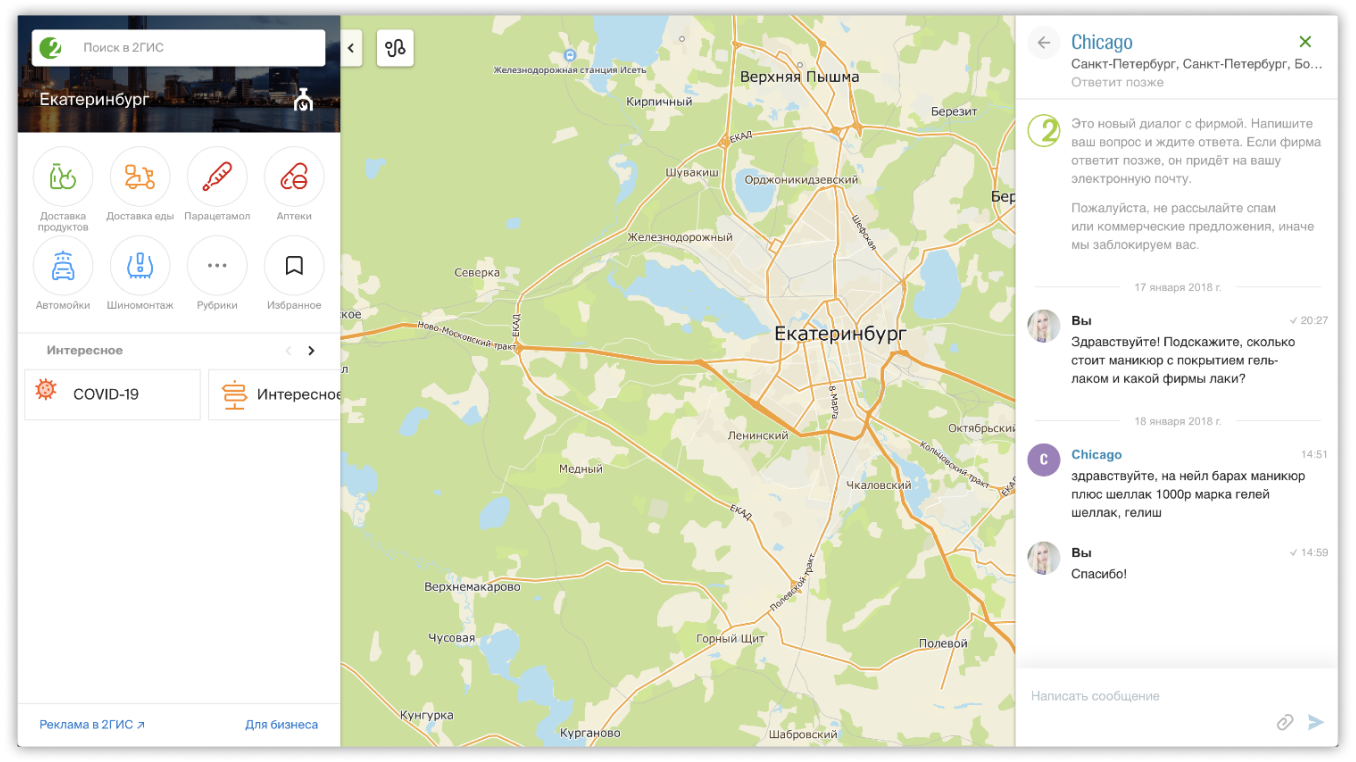Open the COVID-19 card
This screenshot has height=762, width=1356.
pyautogui.click(x=112, y=394)
